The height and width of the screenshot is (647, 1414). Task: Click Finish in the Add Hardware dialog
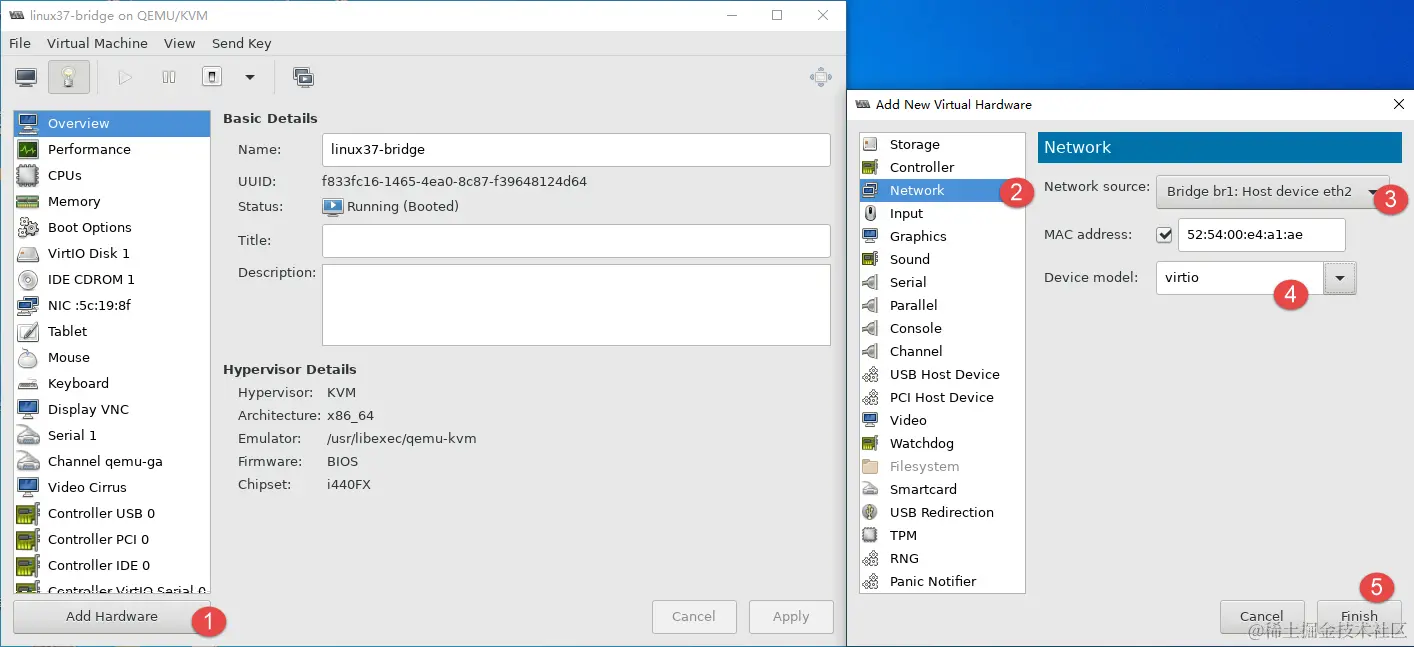coord(1358,616)
